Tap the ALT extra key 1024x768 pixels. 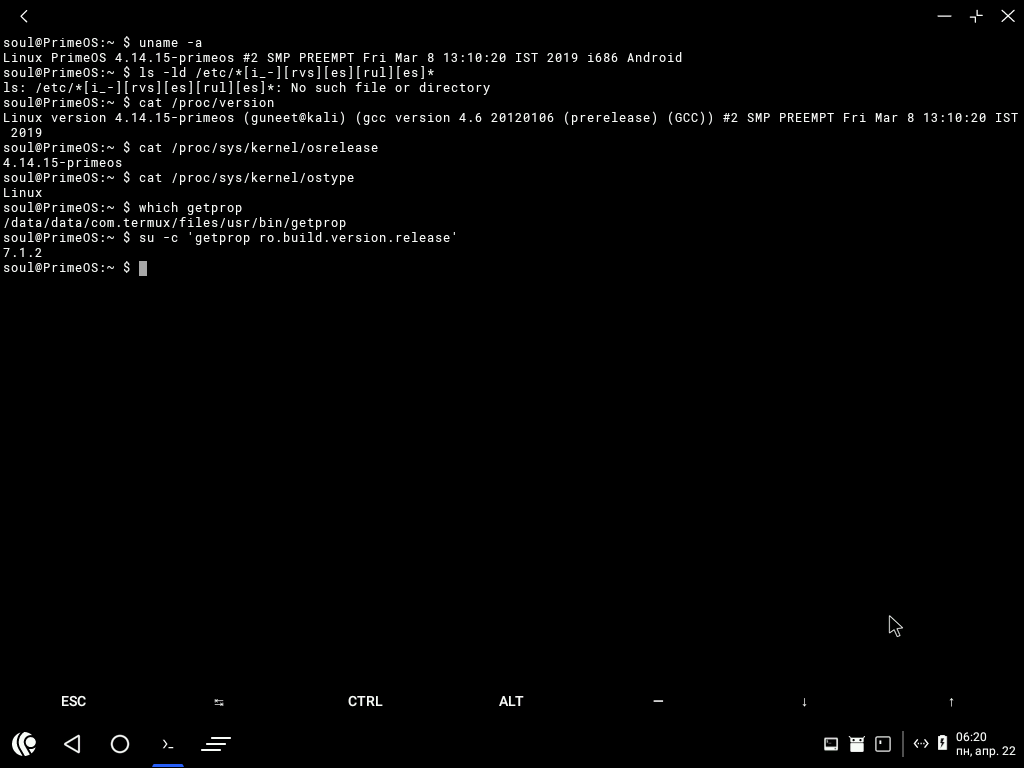(x=511, y=701)
